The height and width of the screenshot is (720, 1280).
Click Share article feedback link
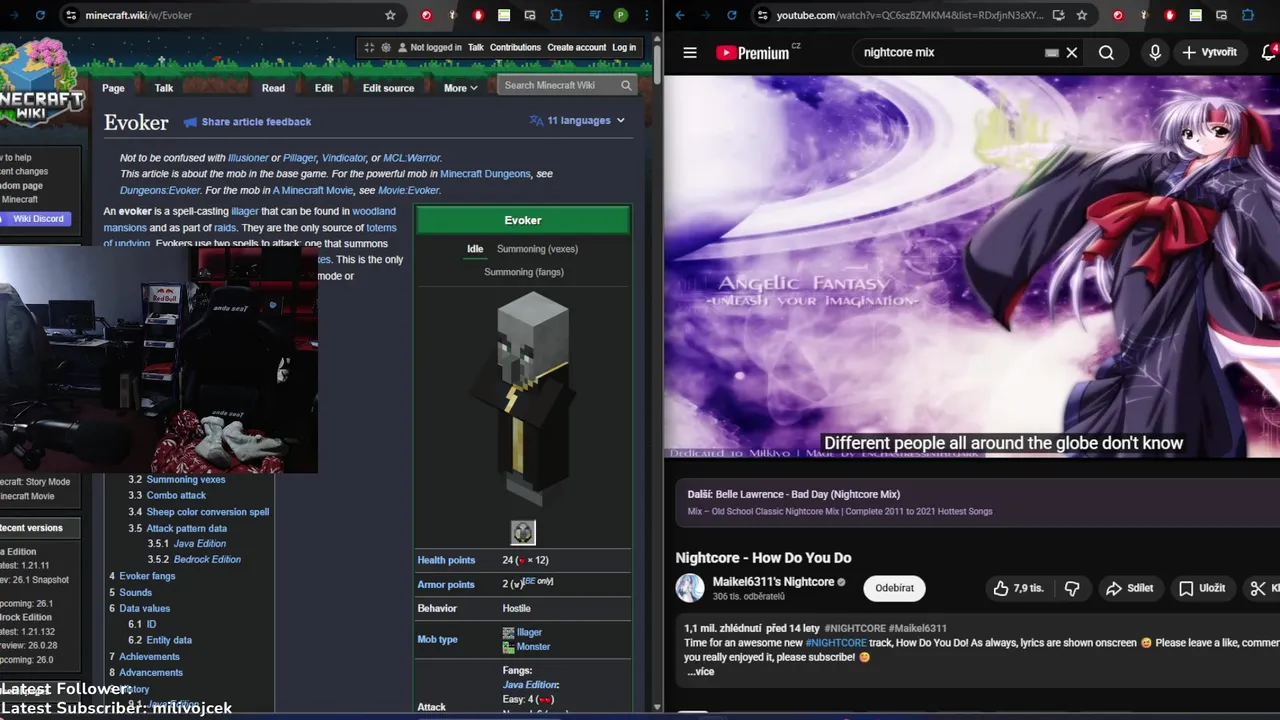[247, 122]
